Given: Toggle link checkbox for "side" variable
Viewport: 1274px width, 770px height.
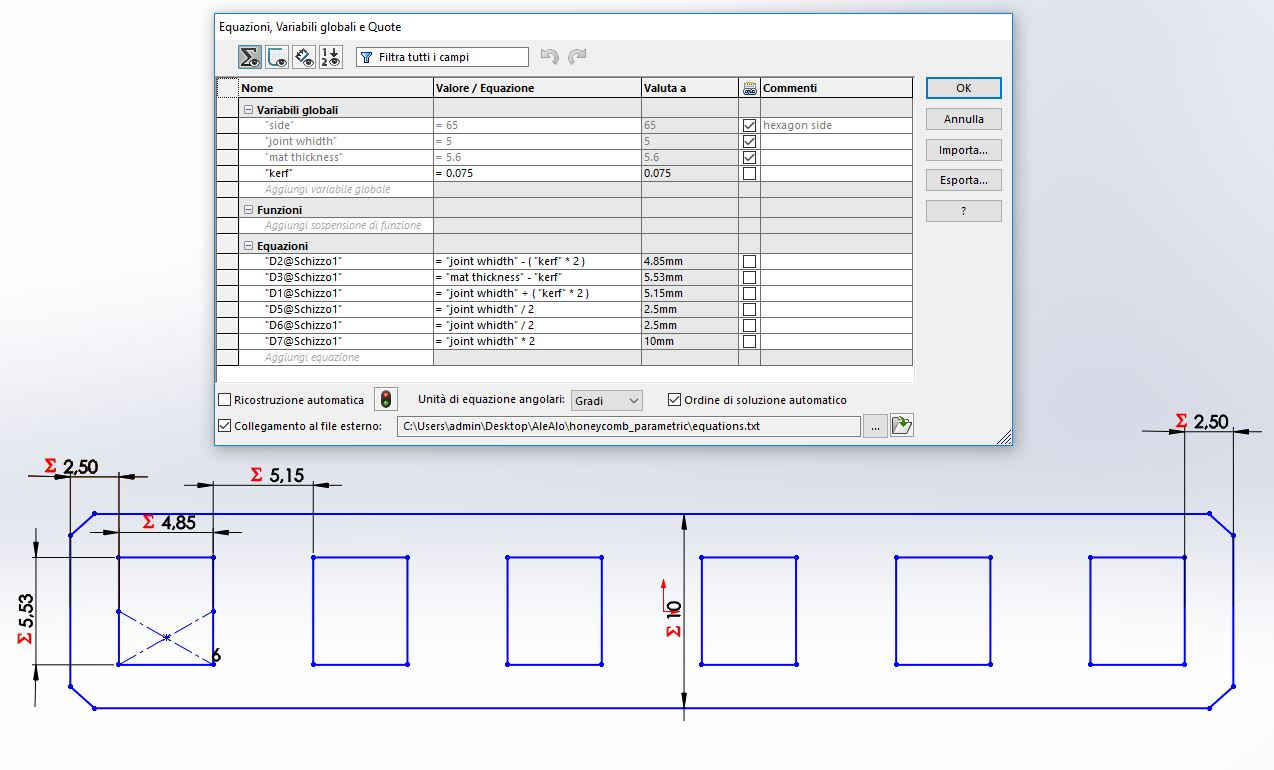Looking at the screenshot, I should pyautogui.click(x=749, y=126).
